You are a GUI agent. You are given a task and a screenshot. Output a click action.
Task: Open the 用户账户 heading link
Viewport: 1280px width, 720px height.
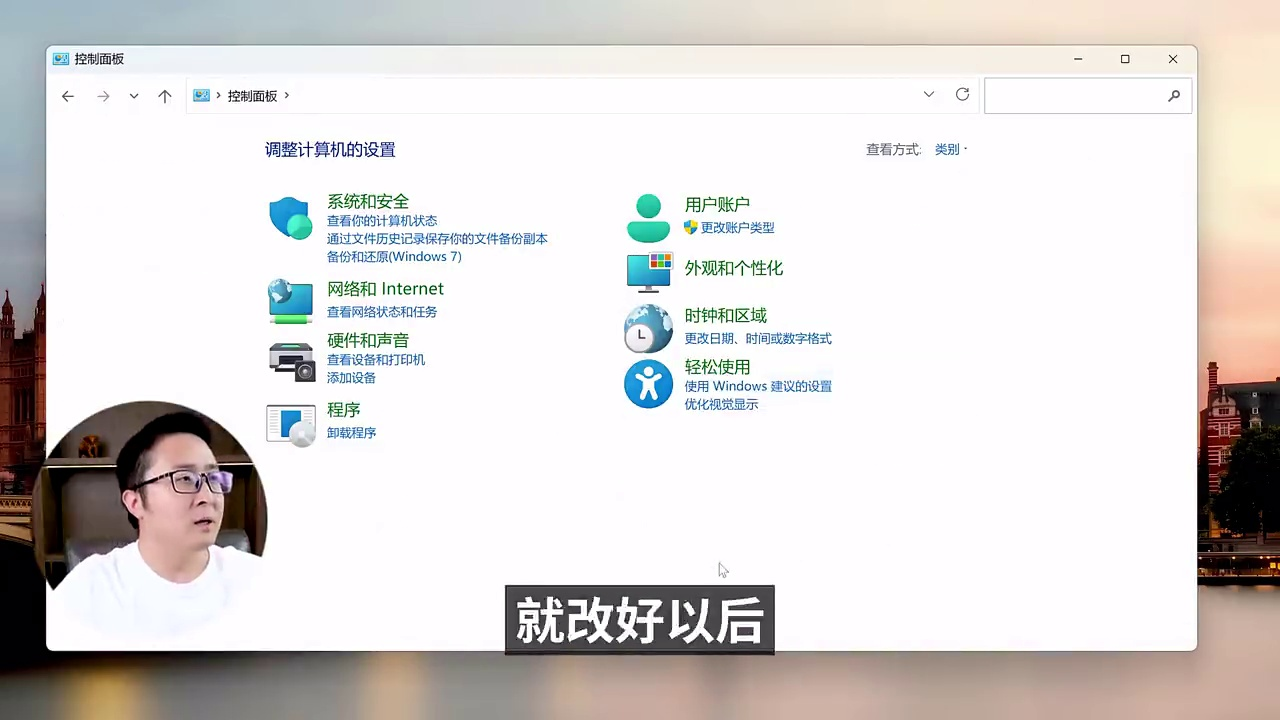click(717, 204)
